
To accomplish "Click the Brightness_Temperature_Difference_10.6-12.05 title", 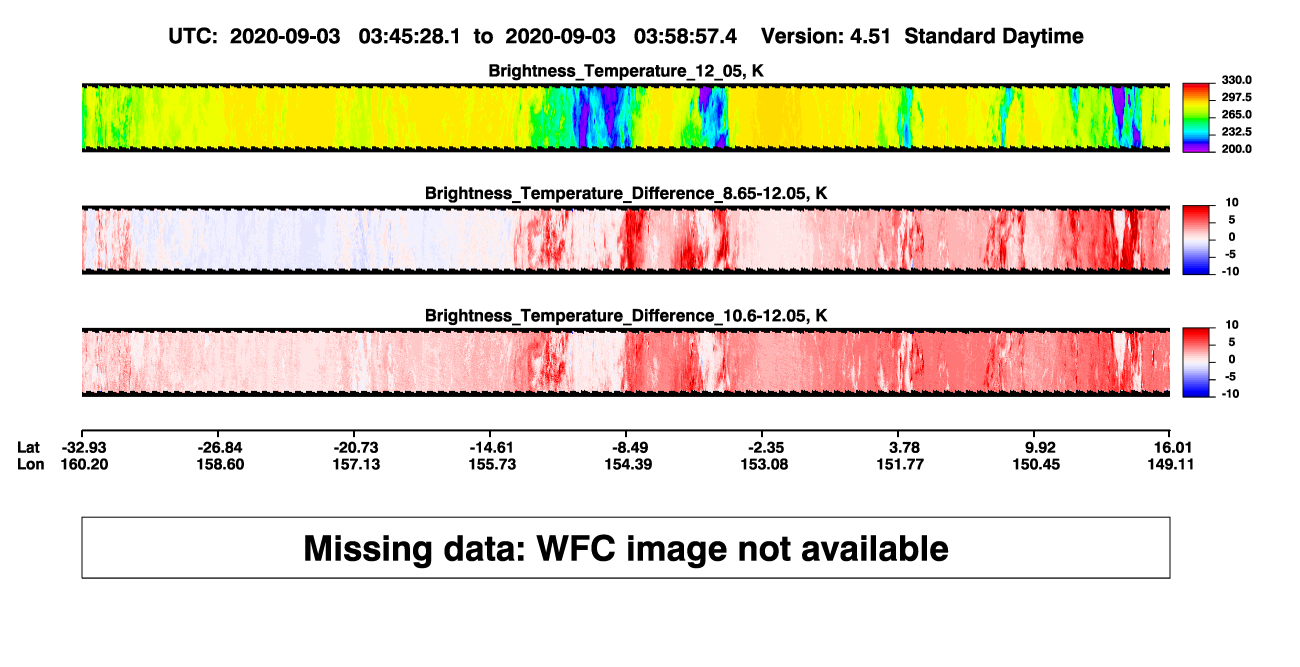I will point(626,316).
